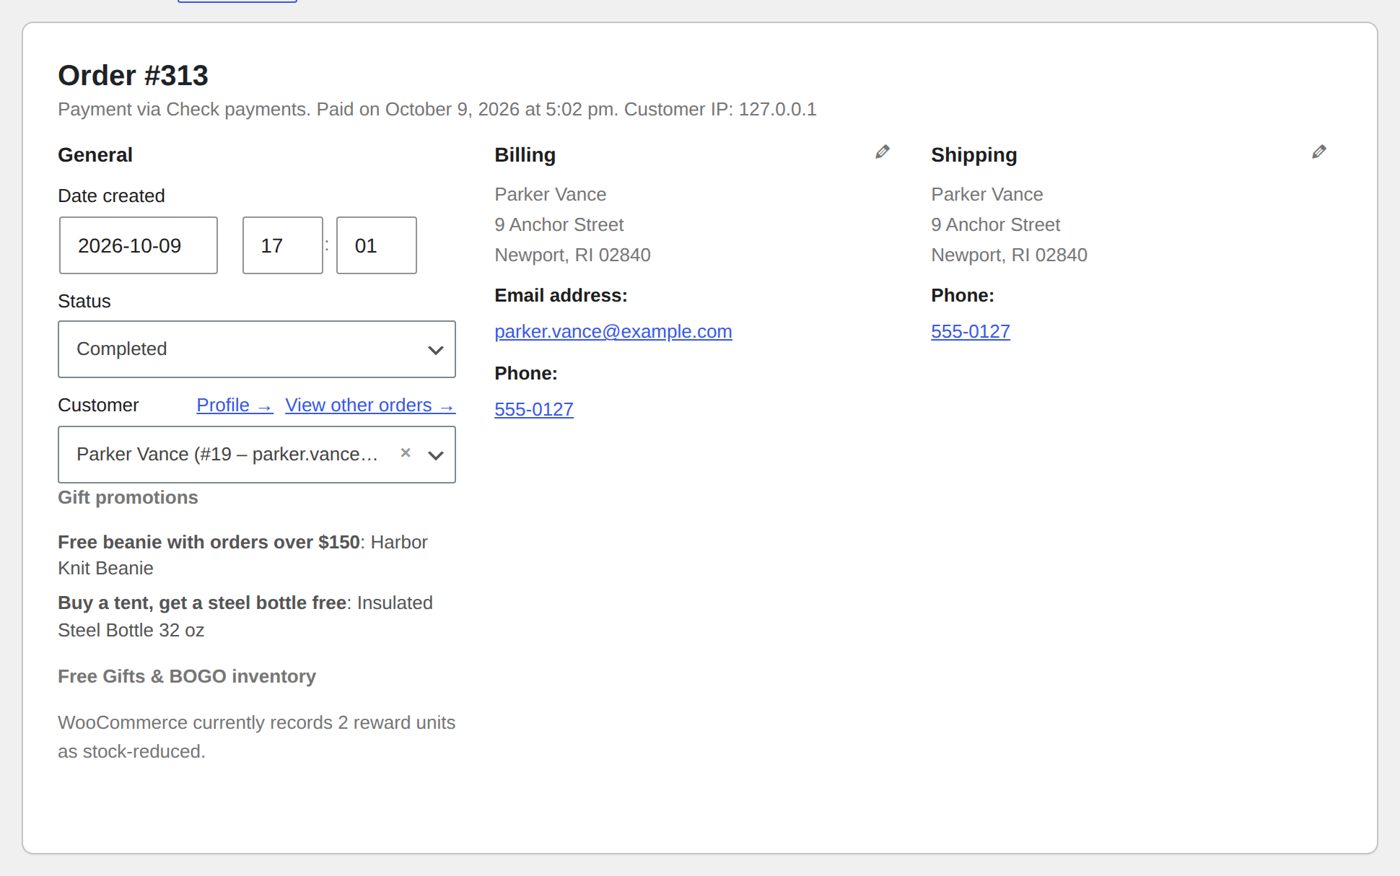
Task: Click billing street '9 Anchor Street'
Action: pos(559,225)
